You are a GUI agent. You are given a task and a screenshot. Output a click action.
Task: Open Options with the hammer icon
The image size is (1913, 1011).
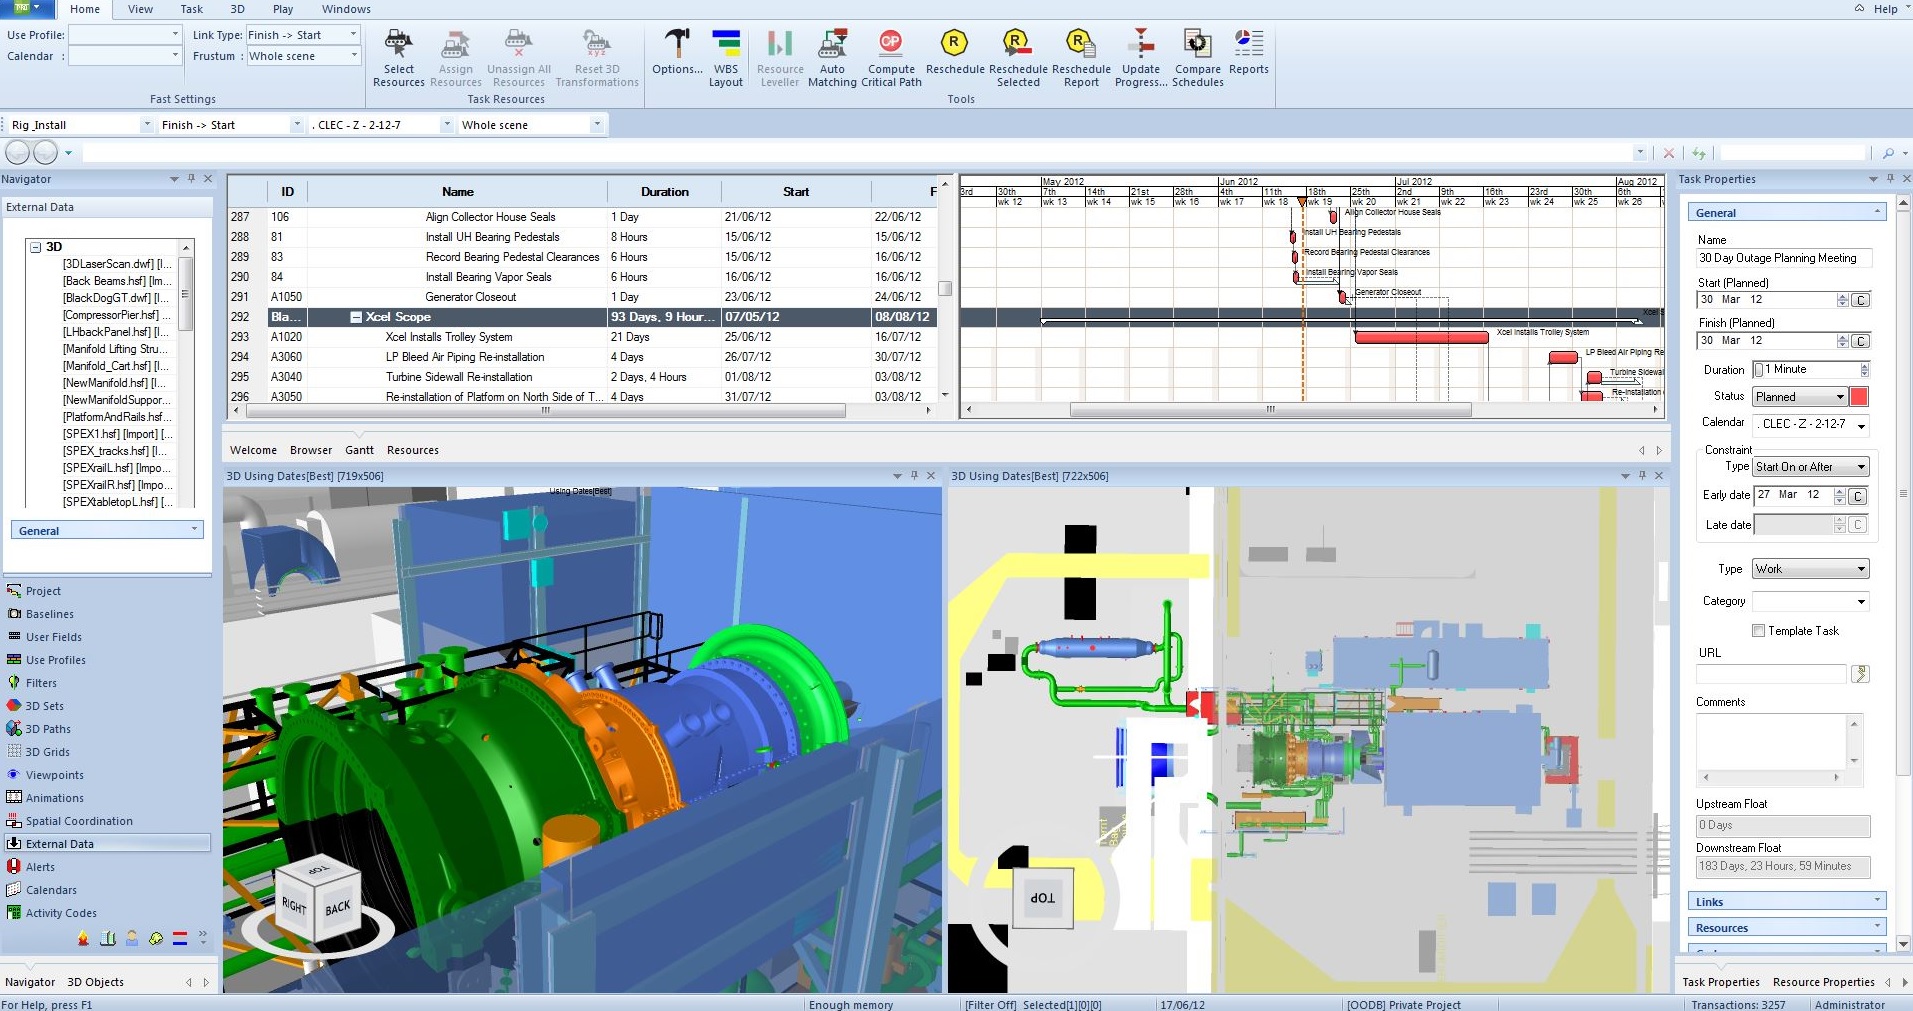click(x=677, y=52)
